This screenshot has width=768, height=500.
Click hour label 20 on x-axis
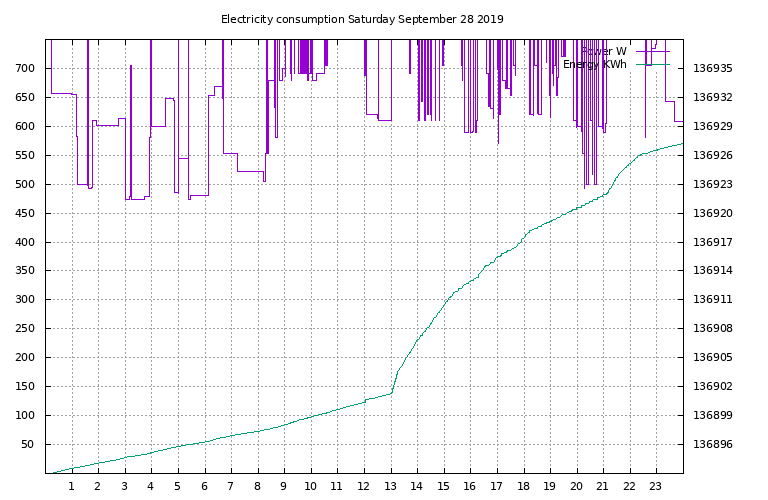click(x=576, y=486)
